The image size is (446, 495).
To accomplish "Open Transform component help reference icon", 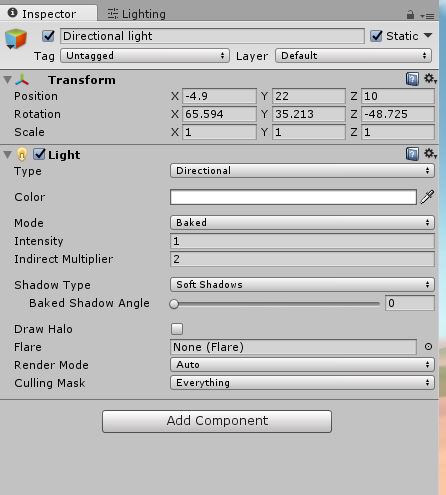I will tap(412, 79).
